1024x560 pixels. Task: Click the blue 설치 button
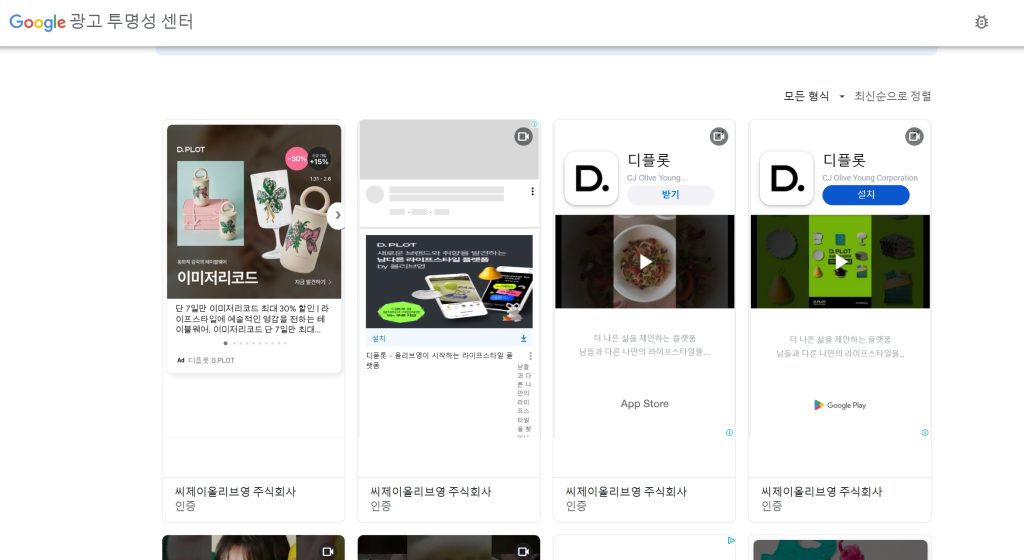tap(865, 194)
